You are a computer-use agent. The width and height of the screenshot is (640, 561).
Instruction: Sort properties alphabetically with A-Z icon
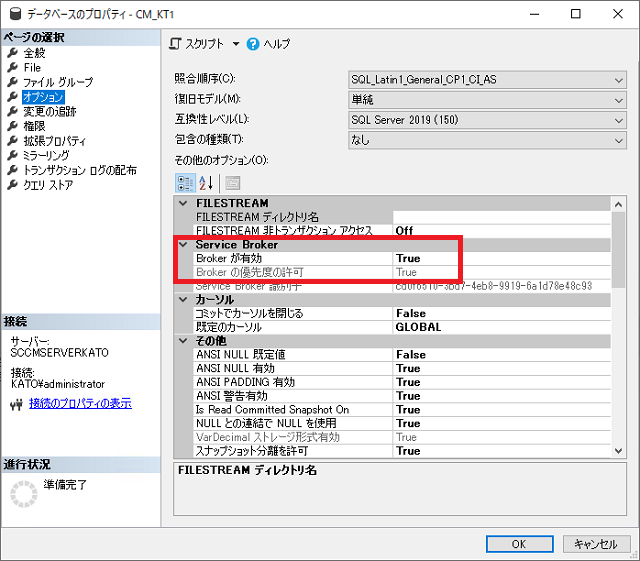207,182
